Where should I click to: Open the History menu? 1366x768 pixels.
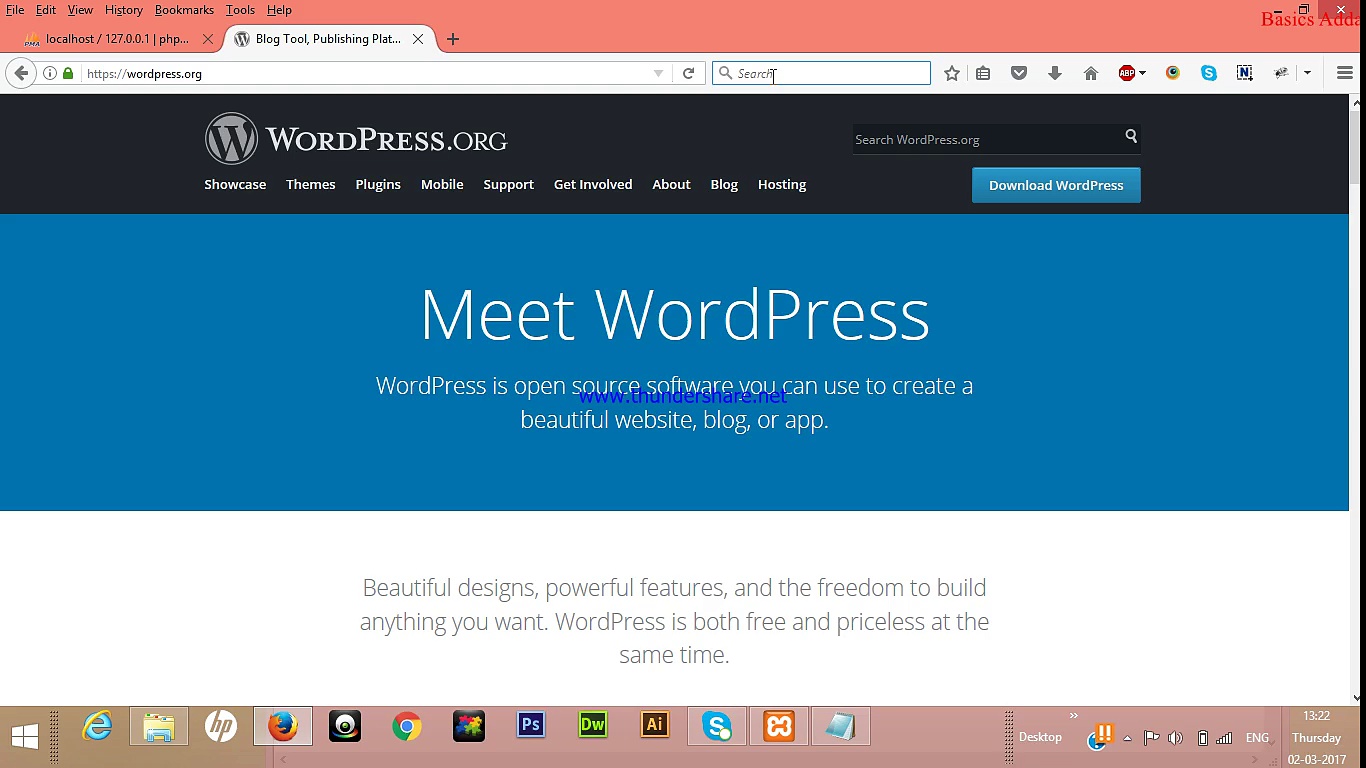124,10
